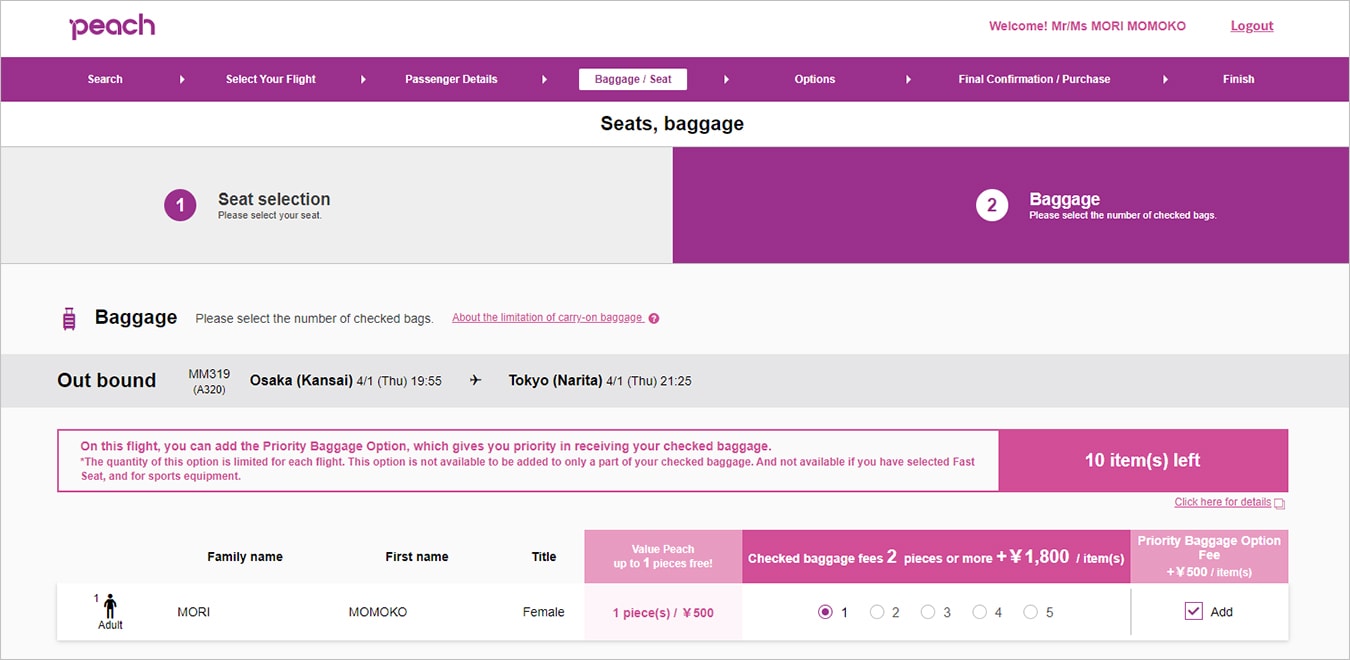Click the arrow after Search in the progress bar

pos(182,79)
